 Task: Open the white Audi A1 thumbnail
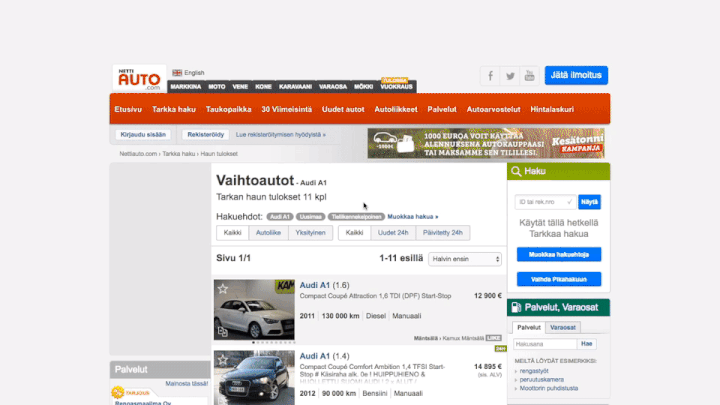tap(254, 310)
